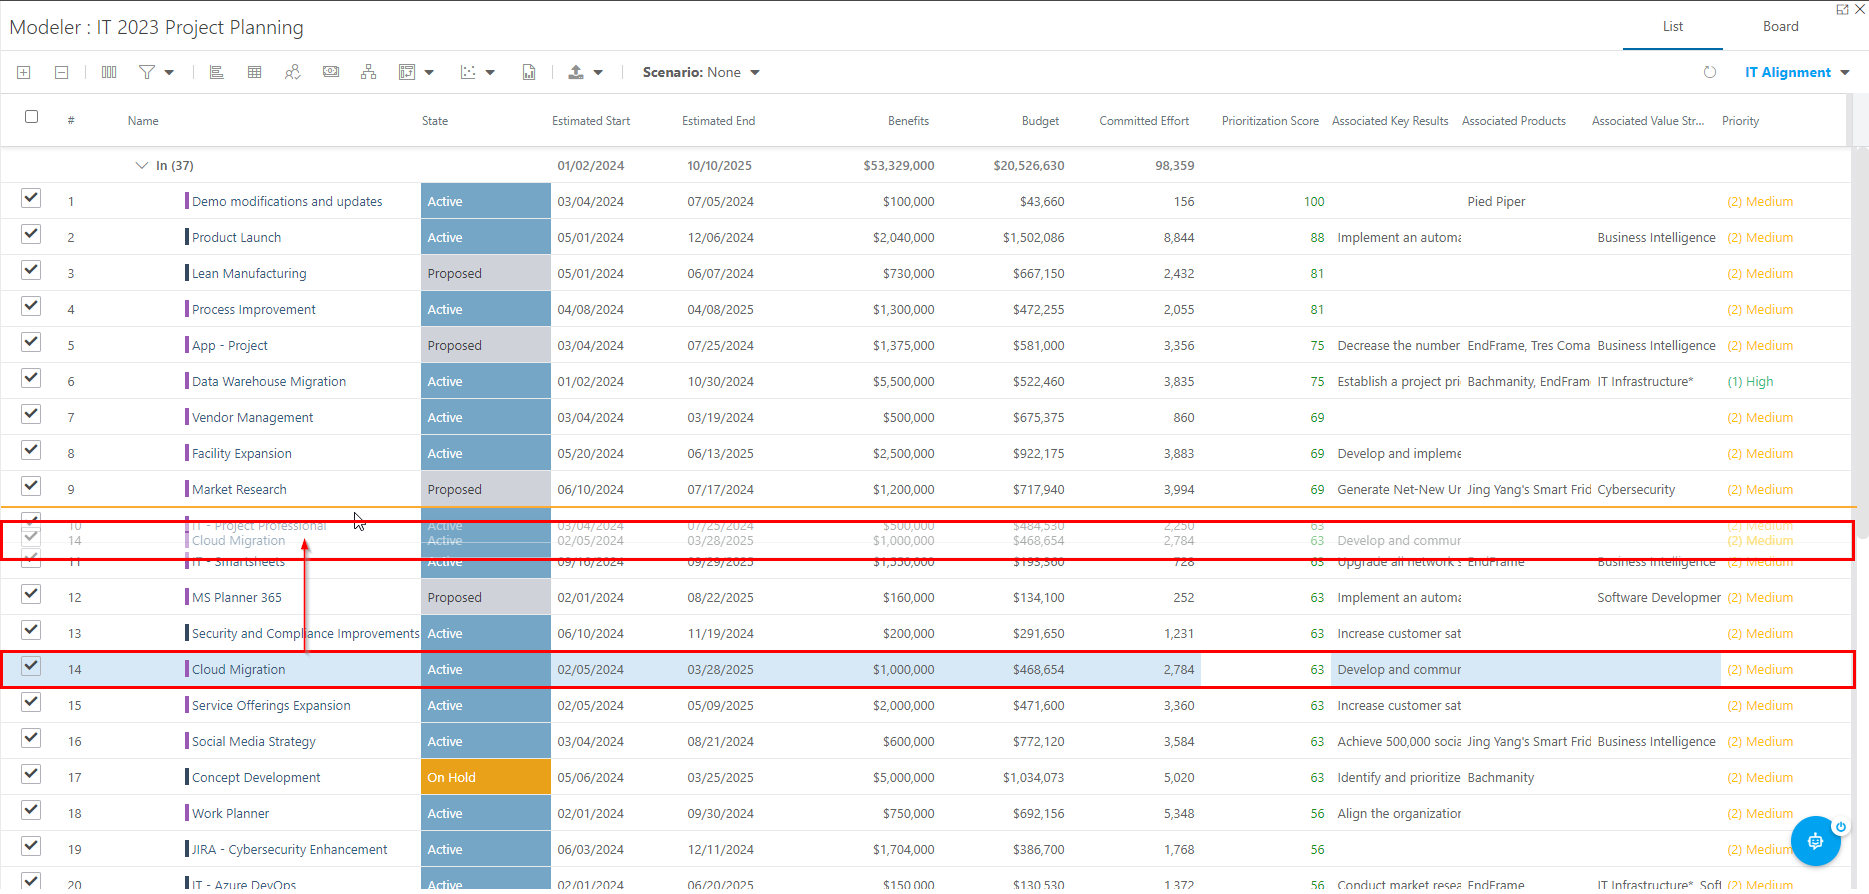Sort by the State column header
Image resolution: width=1869 pixels, height=894 pixels.
coord(435,121)
